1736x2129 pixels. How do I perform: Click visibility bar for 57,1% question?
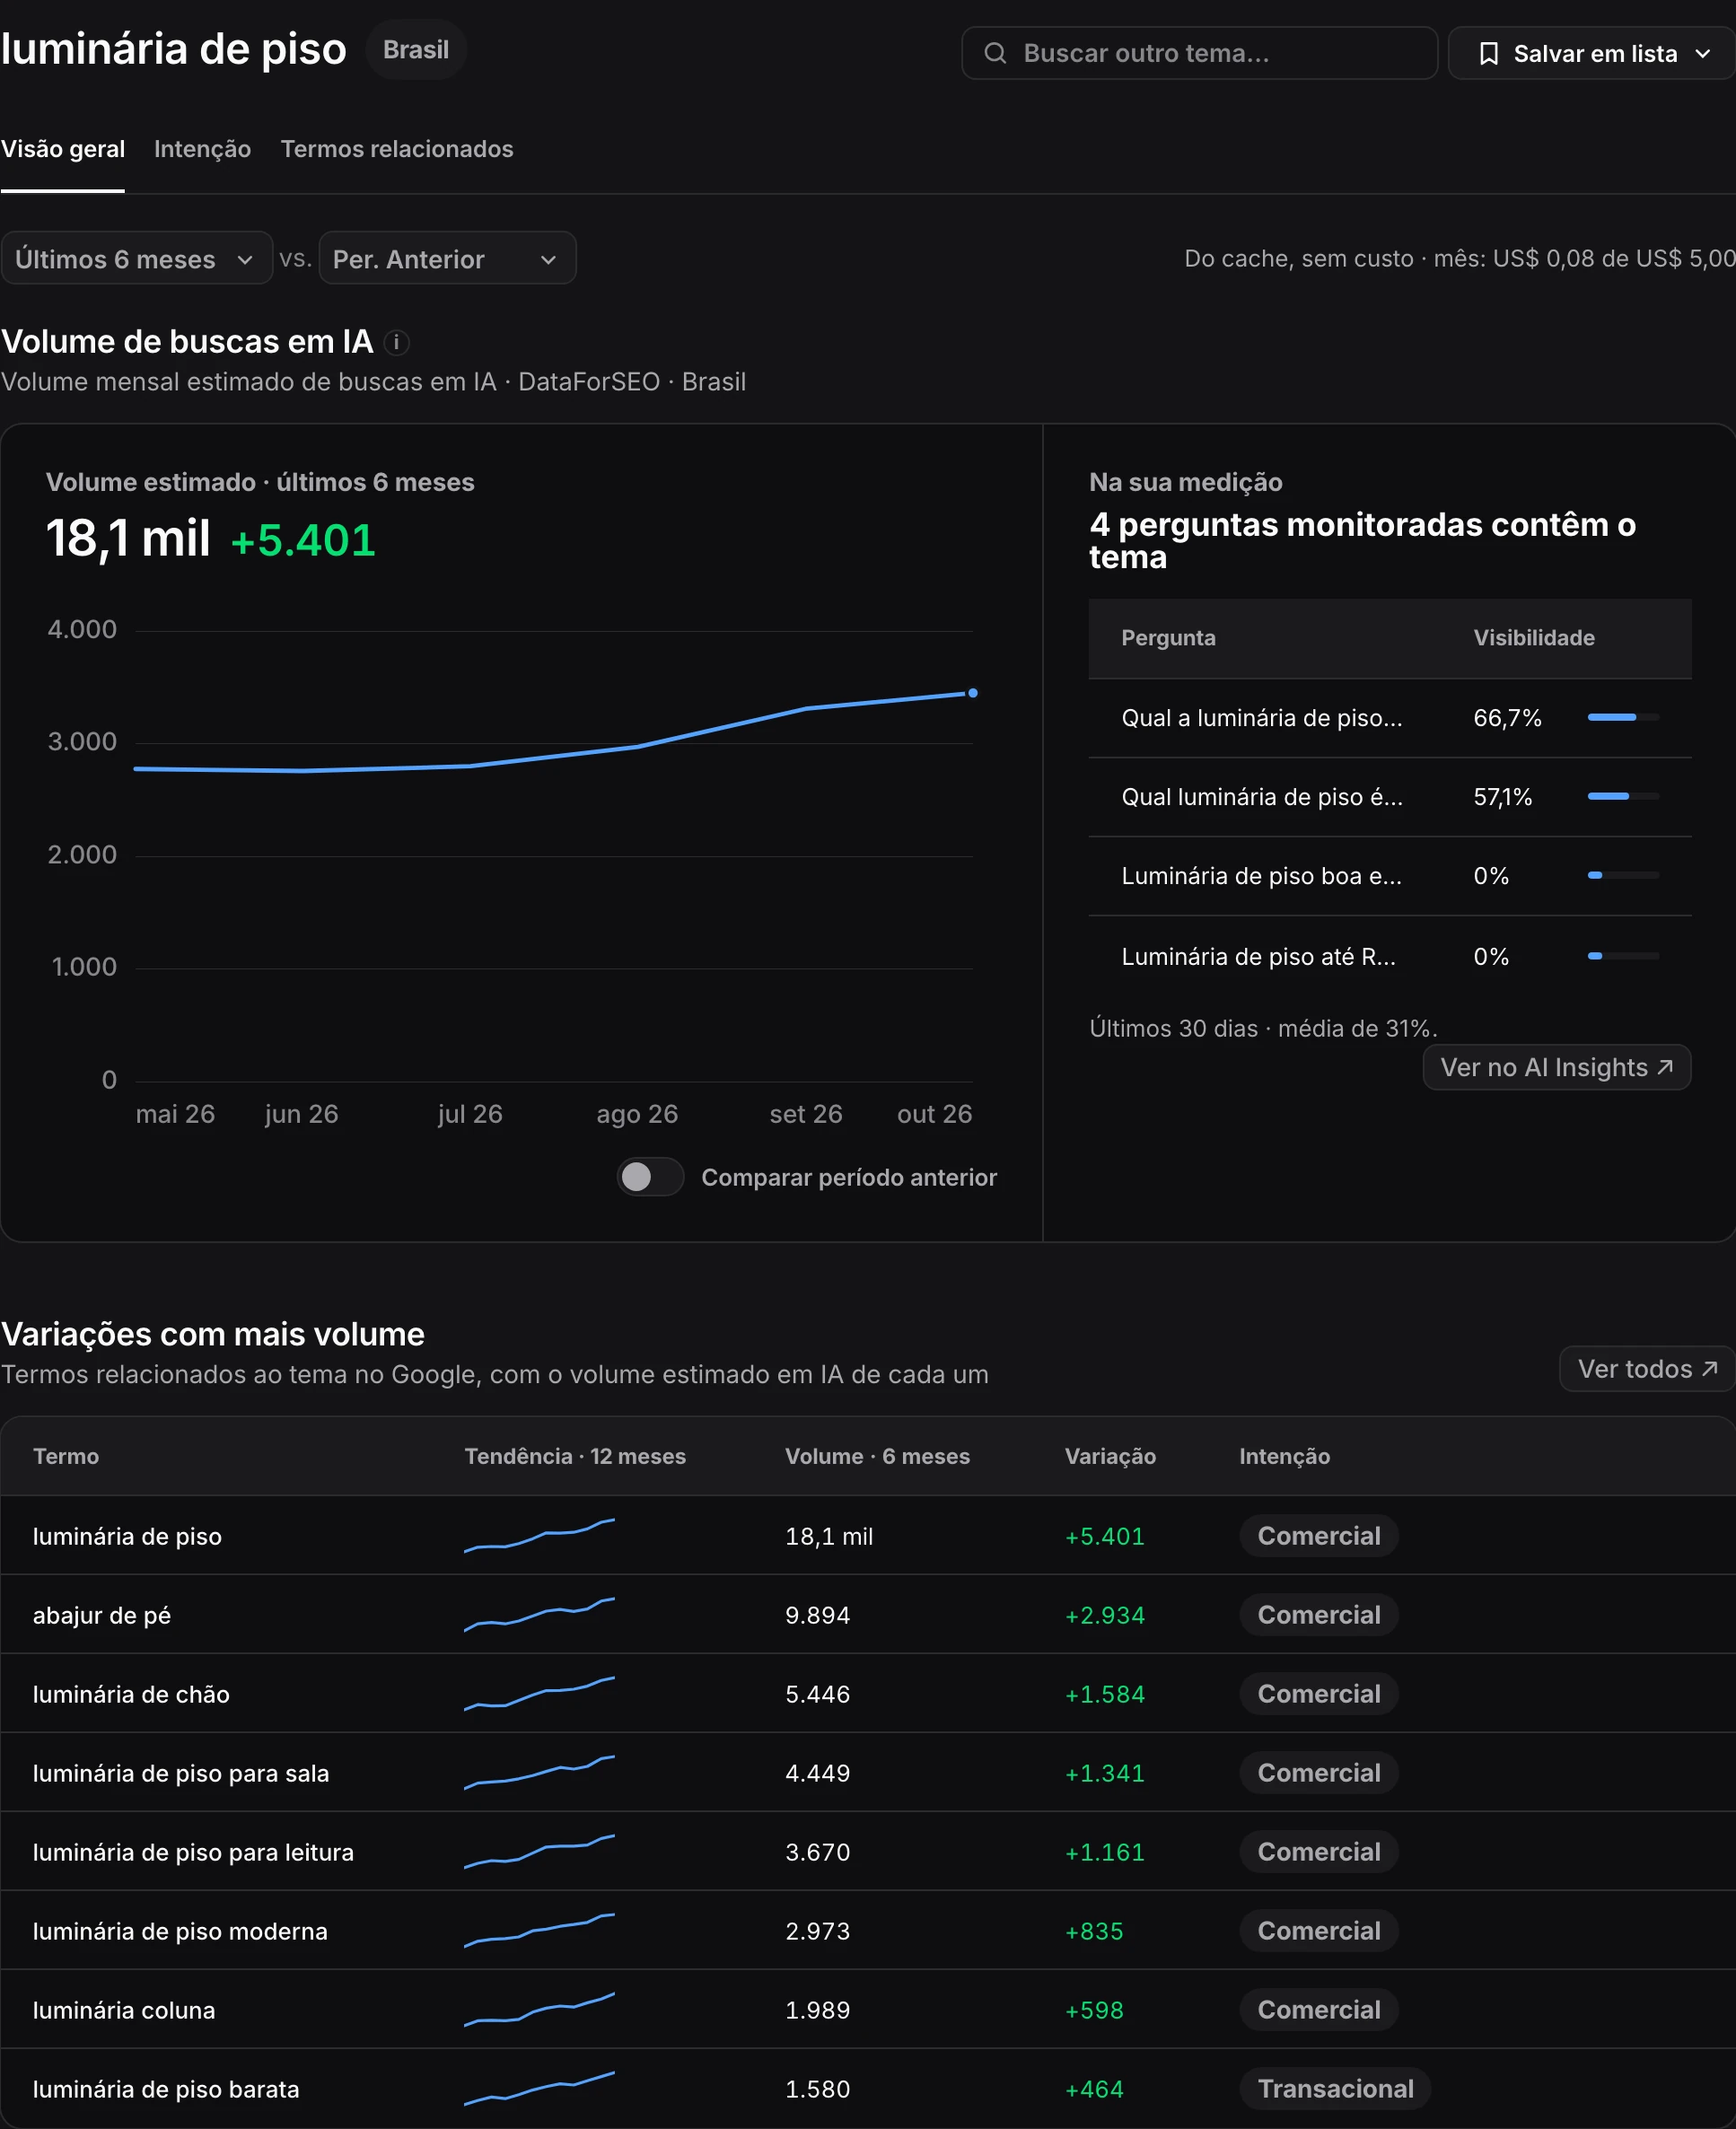(x=1623, y=796)
